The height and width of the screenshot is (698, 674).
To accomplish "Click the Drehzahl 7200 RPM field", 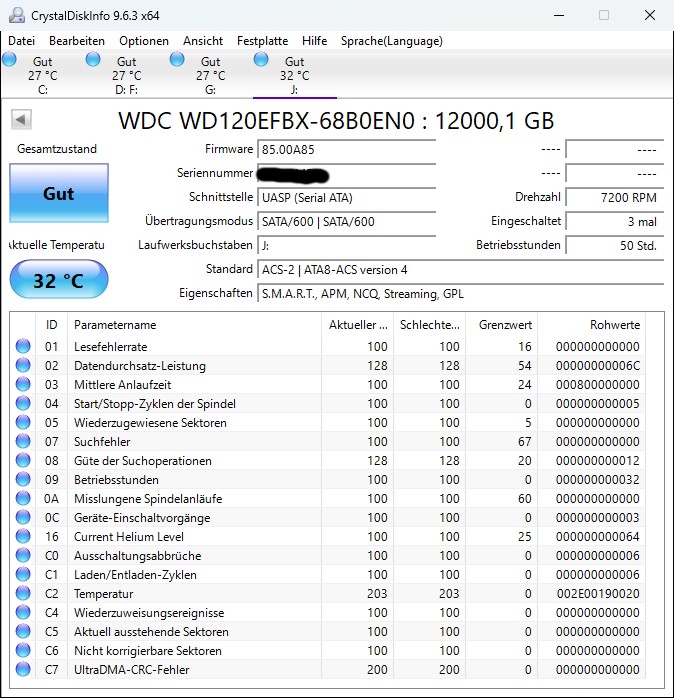I will coord(614,198).
